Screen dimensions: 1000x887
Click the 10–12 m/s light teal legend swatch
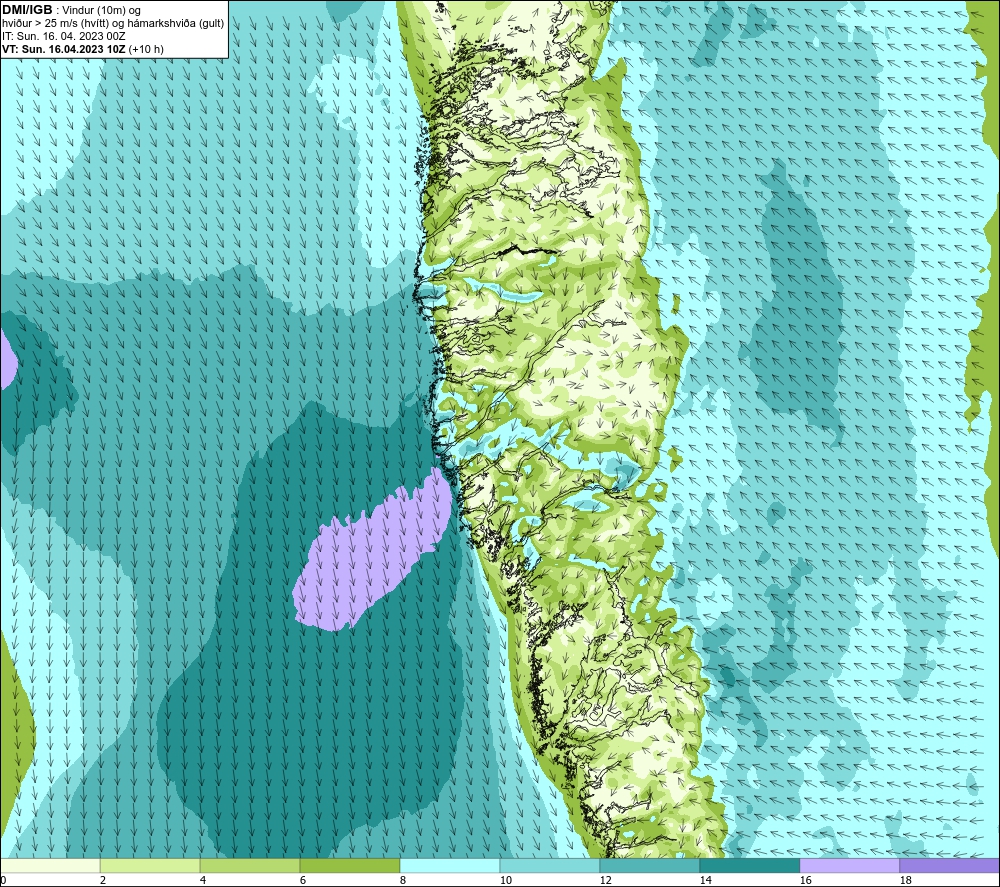(549, 865)
